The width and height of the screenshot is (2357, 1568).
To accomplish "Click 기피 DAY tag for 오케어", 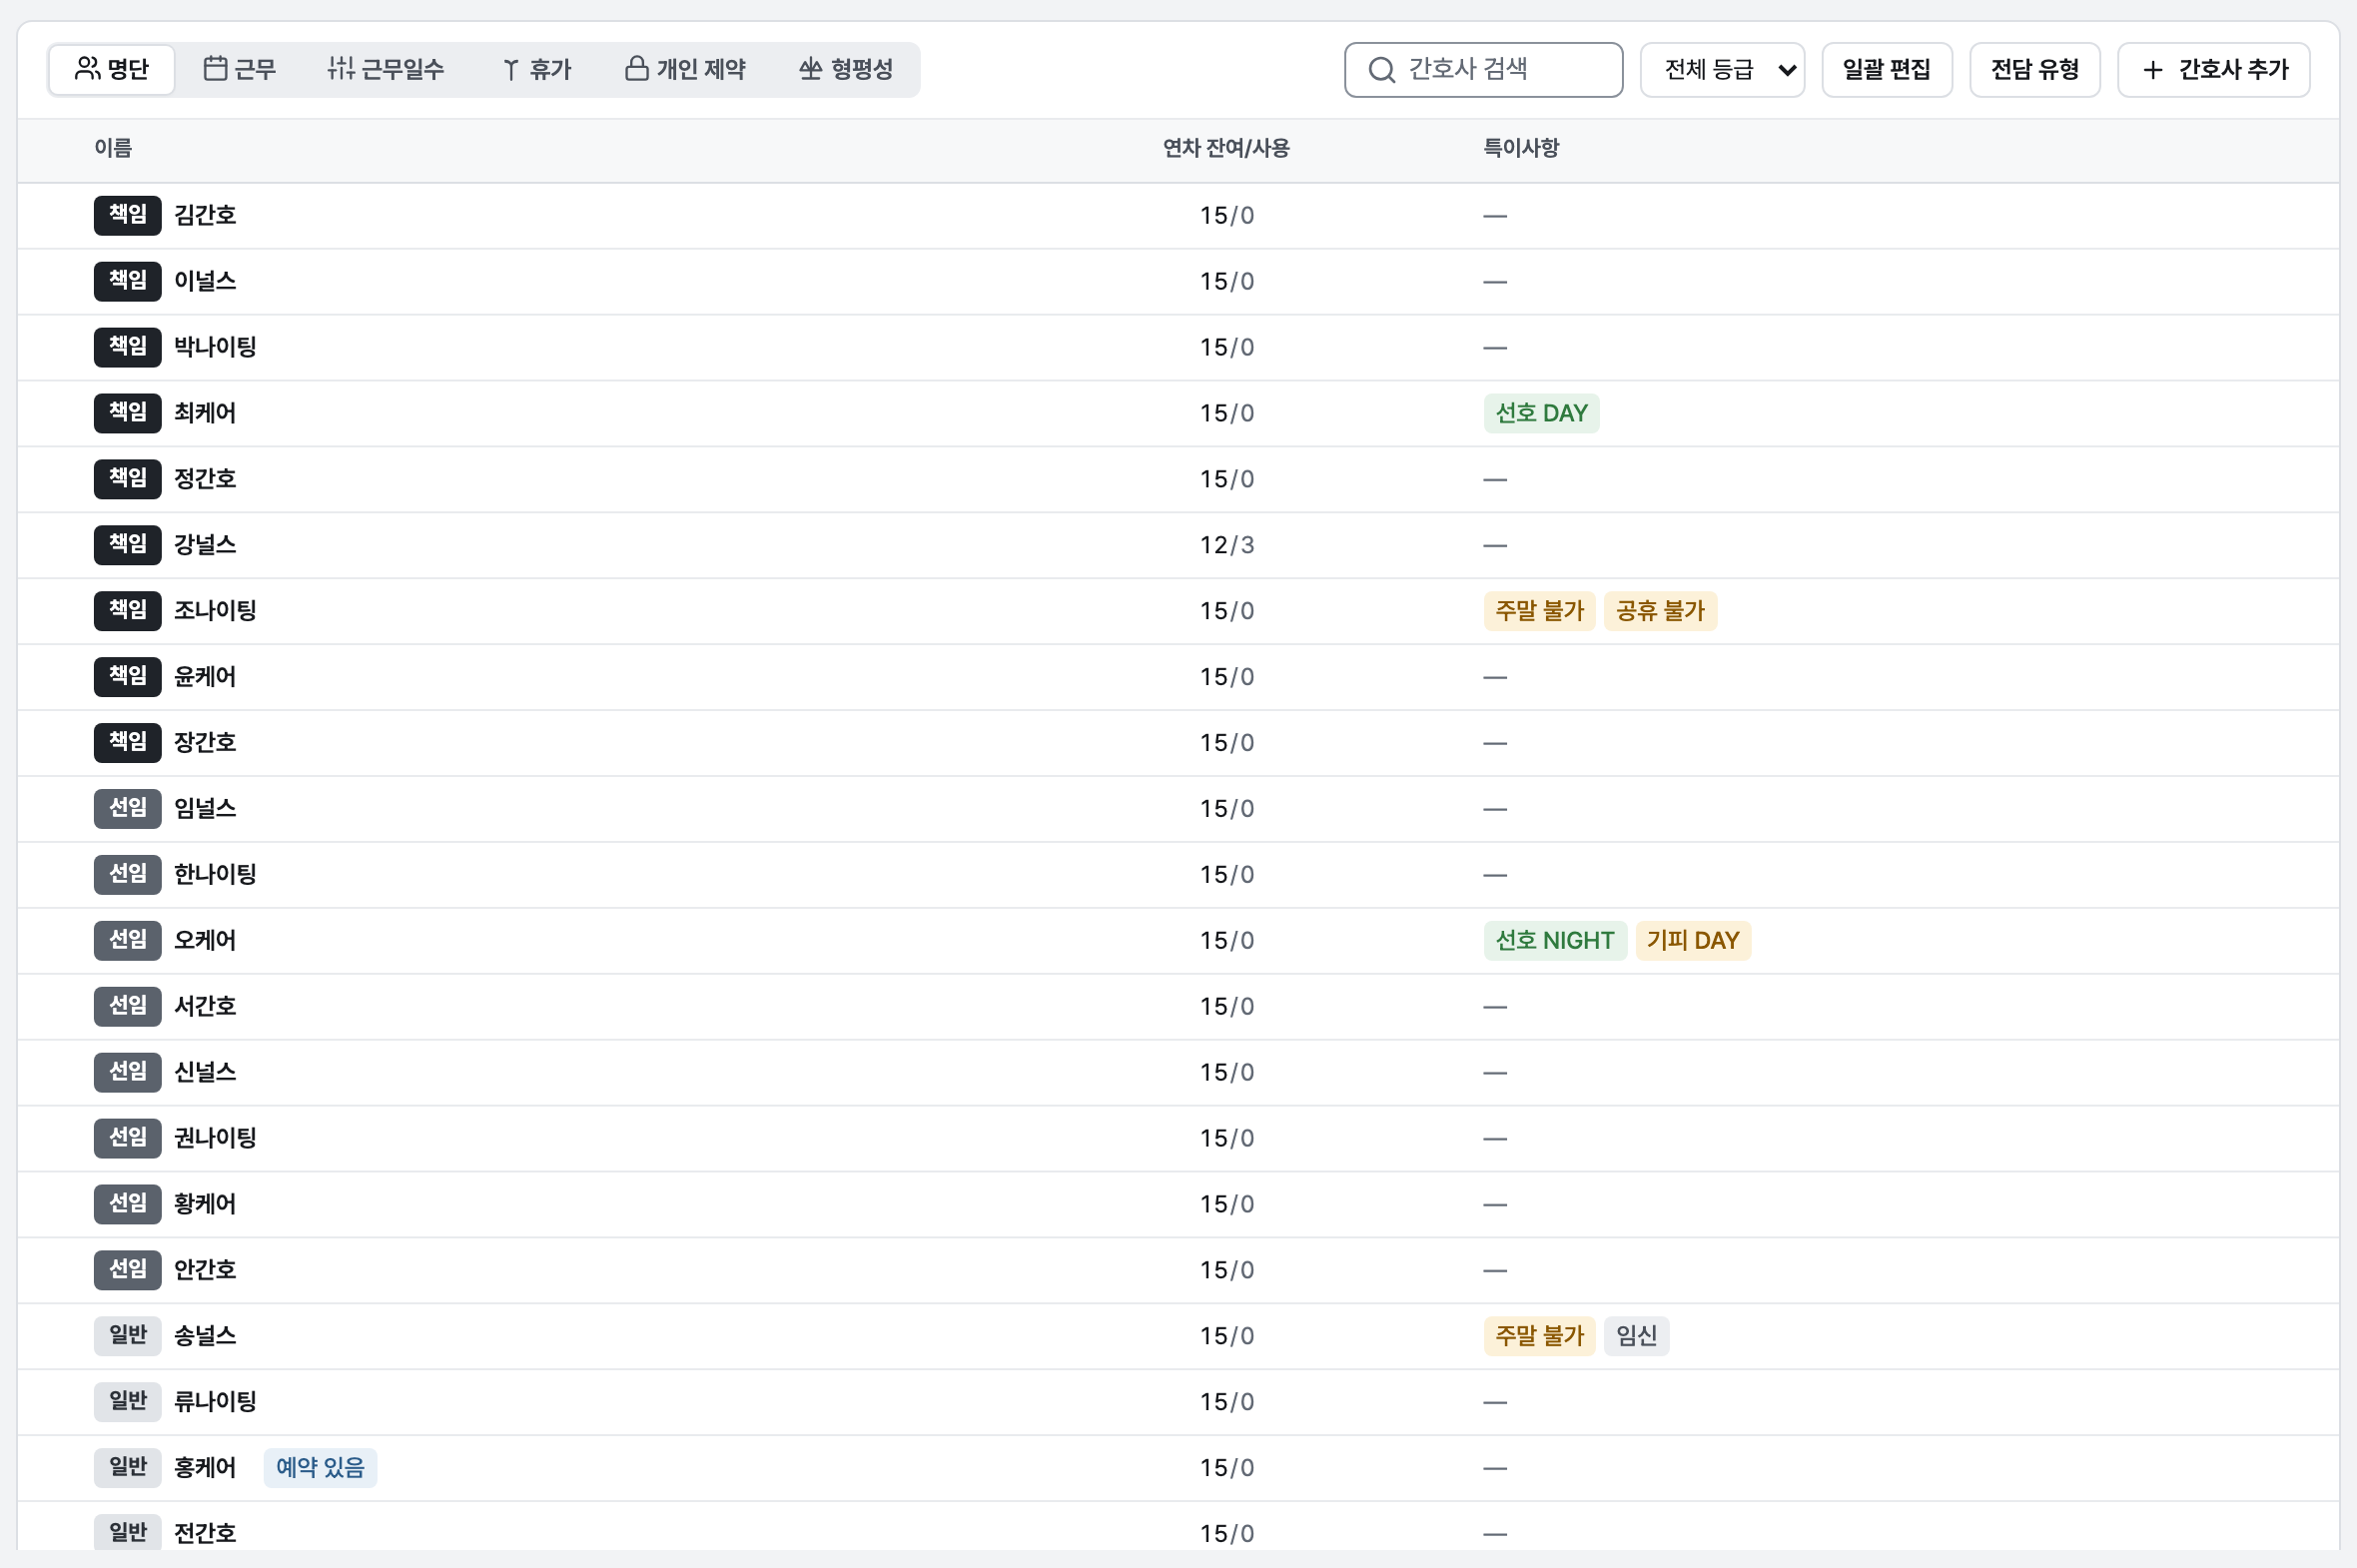I will click(1693, 941).
